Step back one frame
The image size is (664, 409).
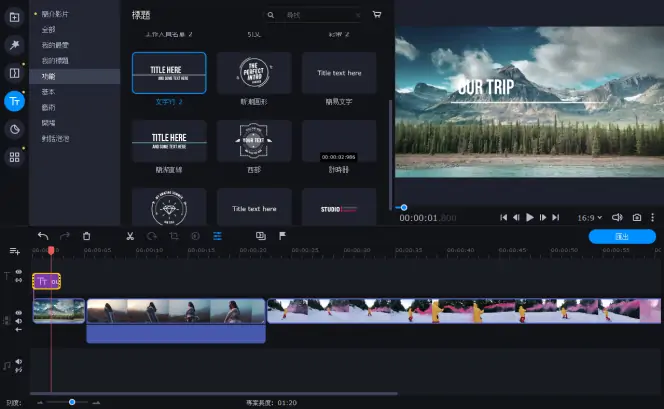(516, 217)
